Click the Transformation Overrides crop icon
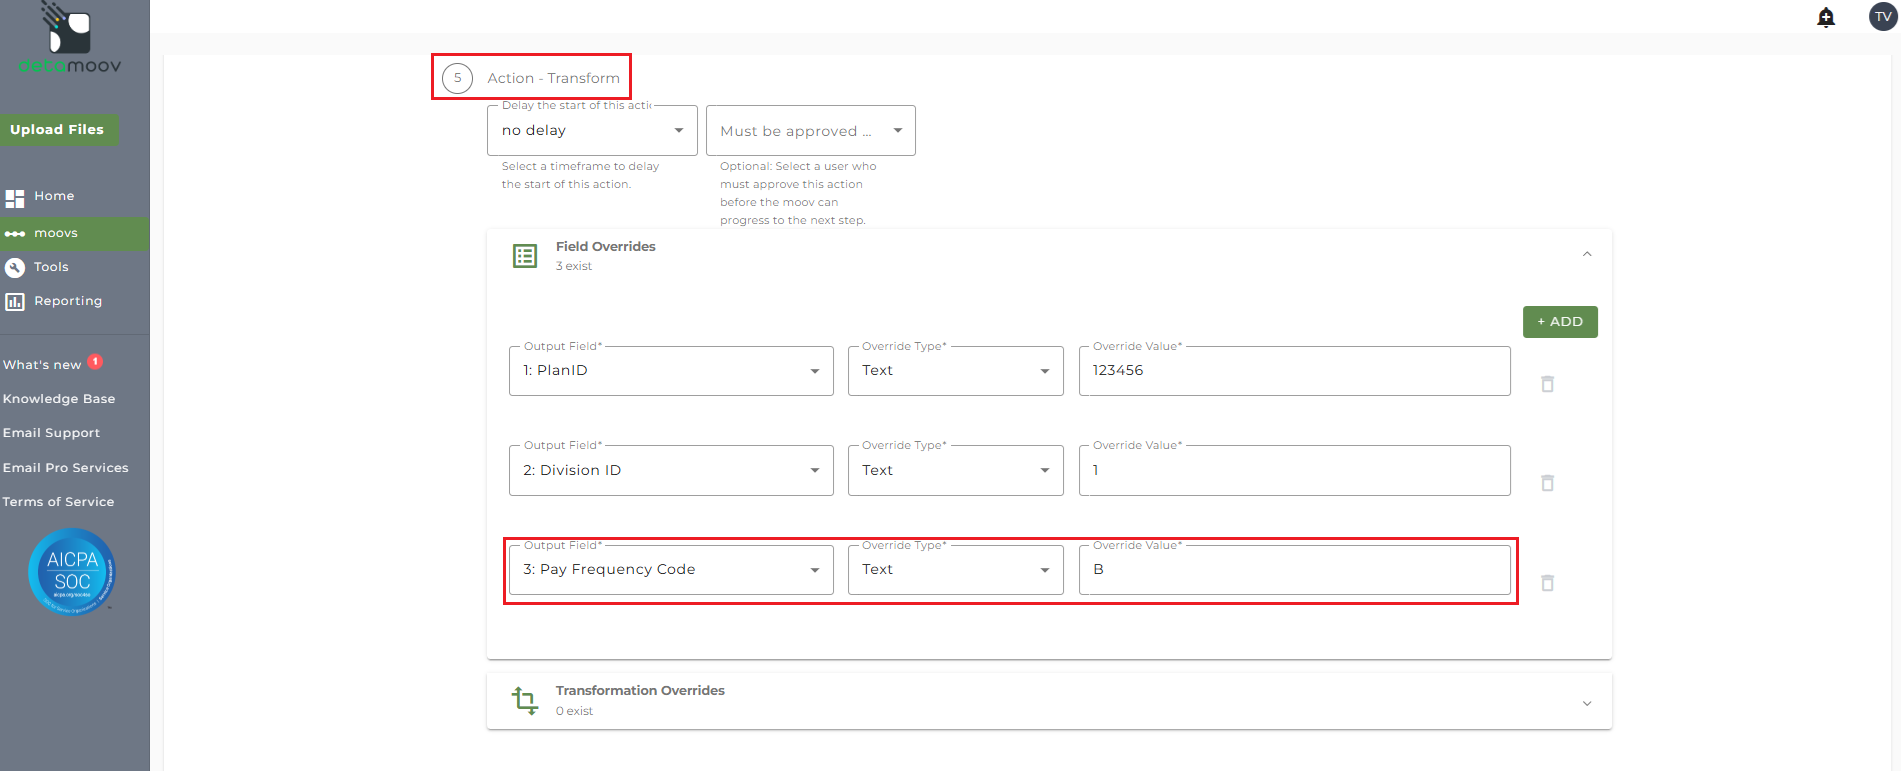1901x771 pixels. [x=525, y=700]
